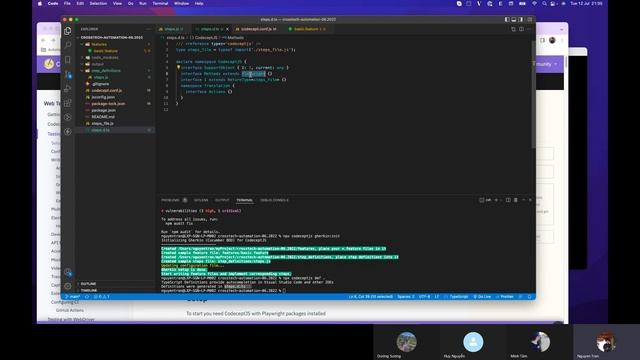
Task: Open the Search view in activity bar
Action: [68, 45]
